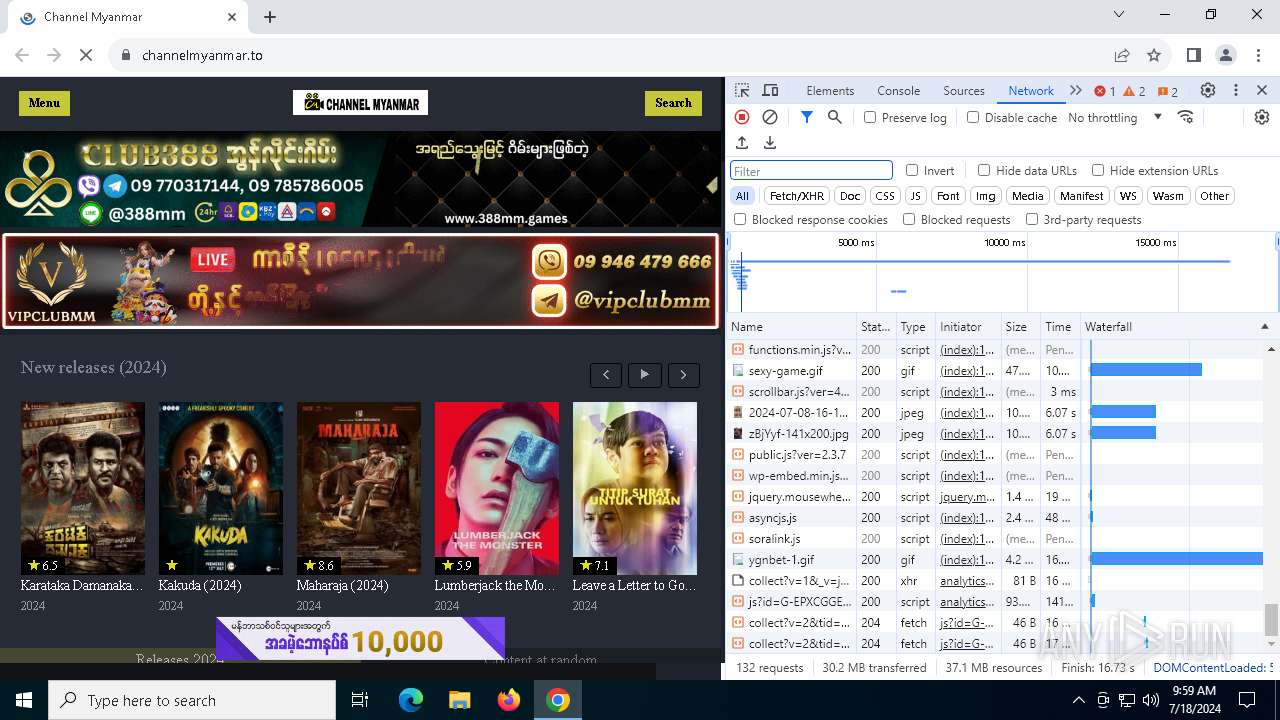Stop recording the network log
Viewport: 1280px width, 720px height.
[742, 117]
